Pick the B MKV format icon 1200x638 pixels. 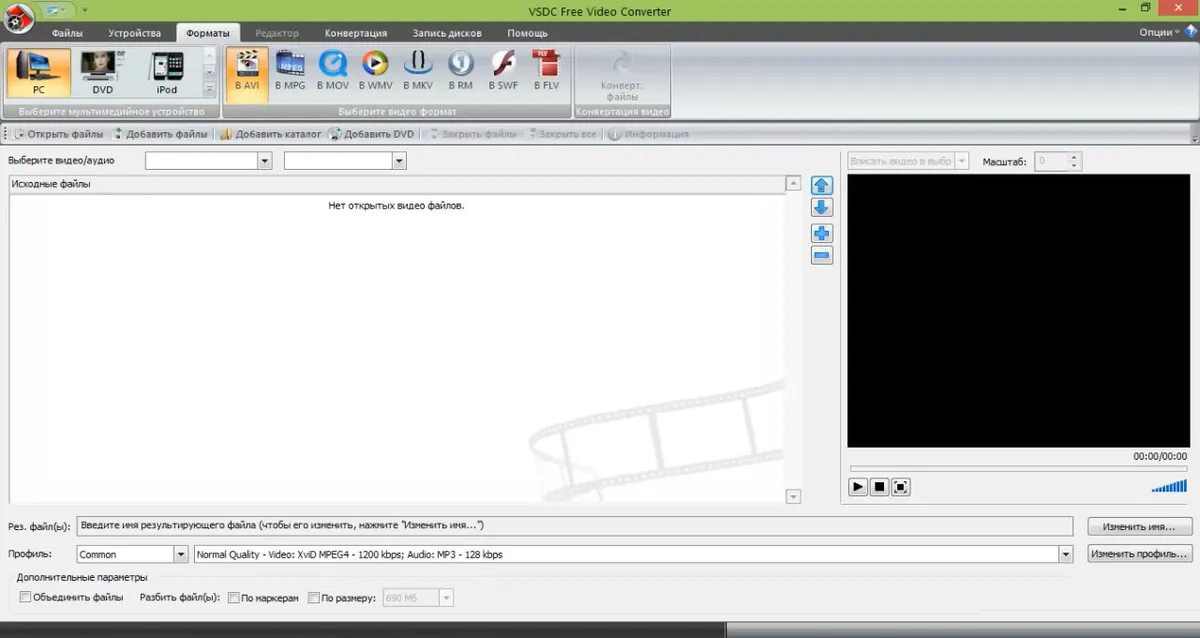[x=417, y=70]
